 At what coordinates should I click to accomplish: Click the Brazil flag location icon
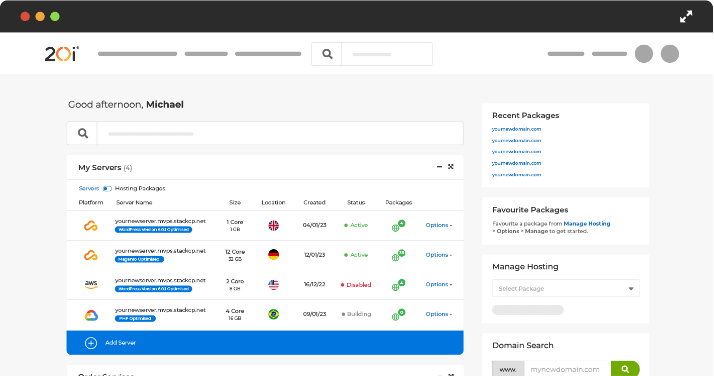[273, 314]
